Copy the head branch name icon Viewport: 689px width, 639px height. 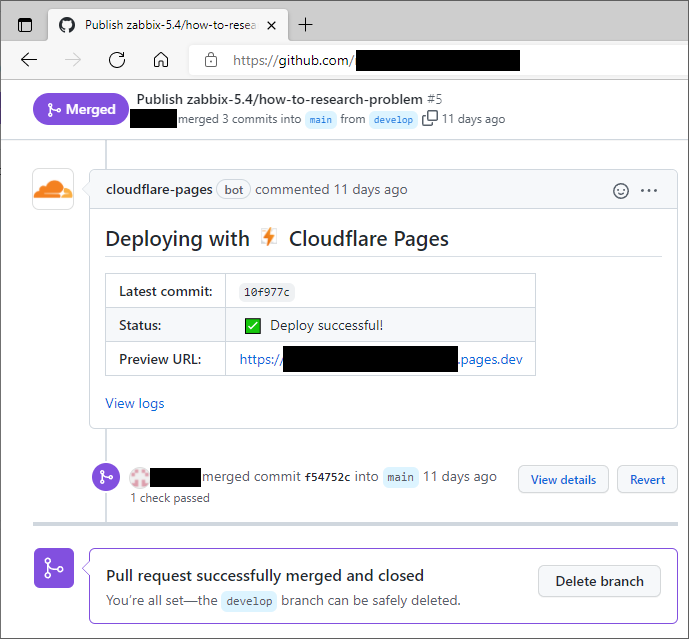coord(430,118)
